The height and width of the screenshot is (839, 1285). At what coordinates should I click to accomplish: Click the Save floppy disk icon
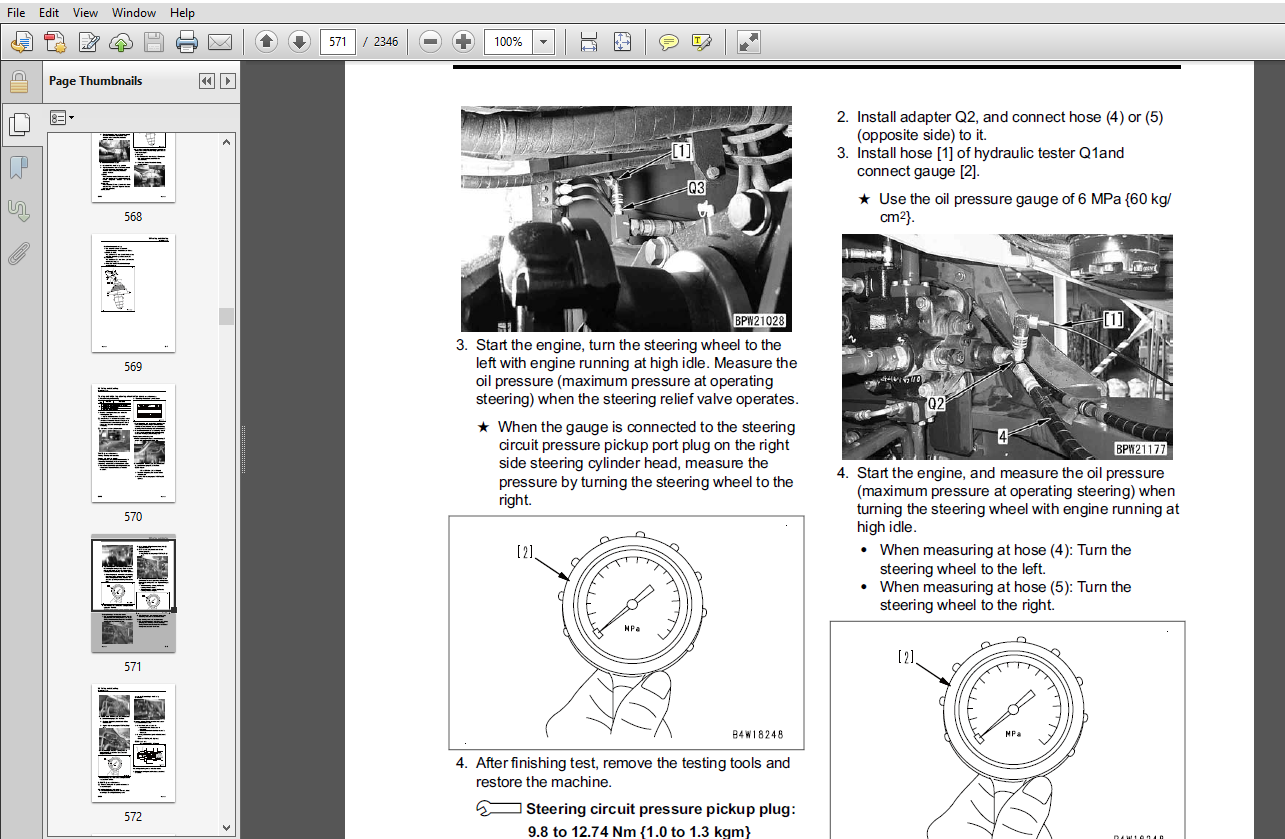pos(153,42)
